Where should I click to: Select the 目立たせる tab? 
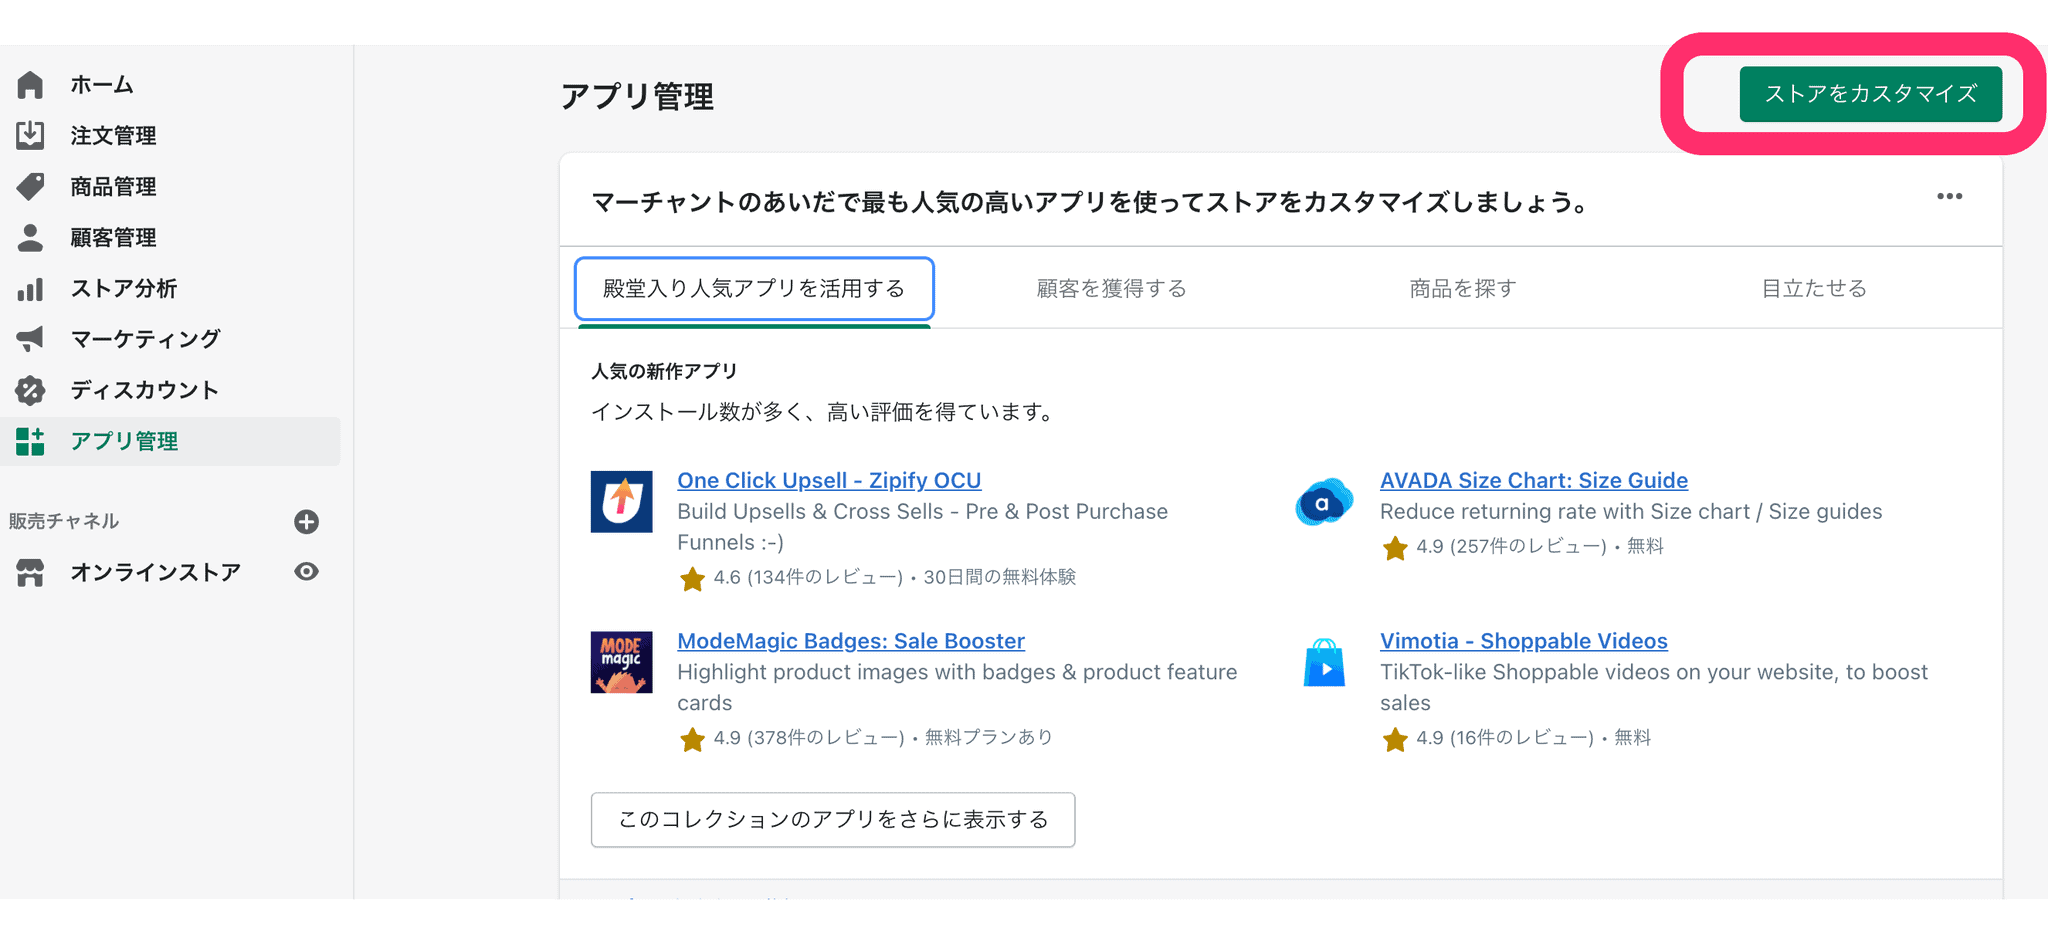coord(1813,289)
